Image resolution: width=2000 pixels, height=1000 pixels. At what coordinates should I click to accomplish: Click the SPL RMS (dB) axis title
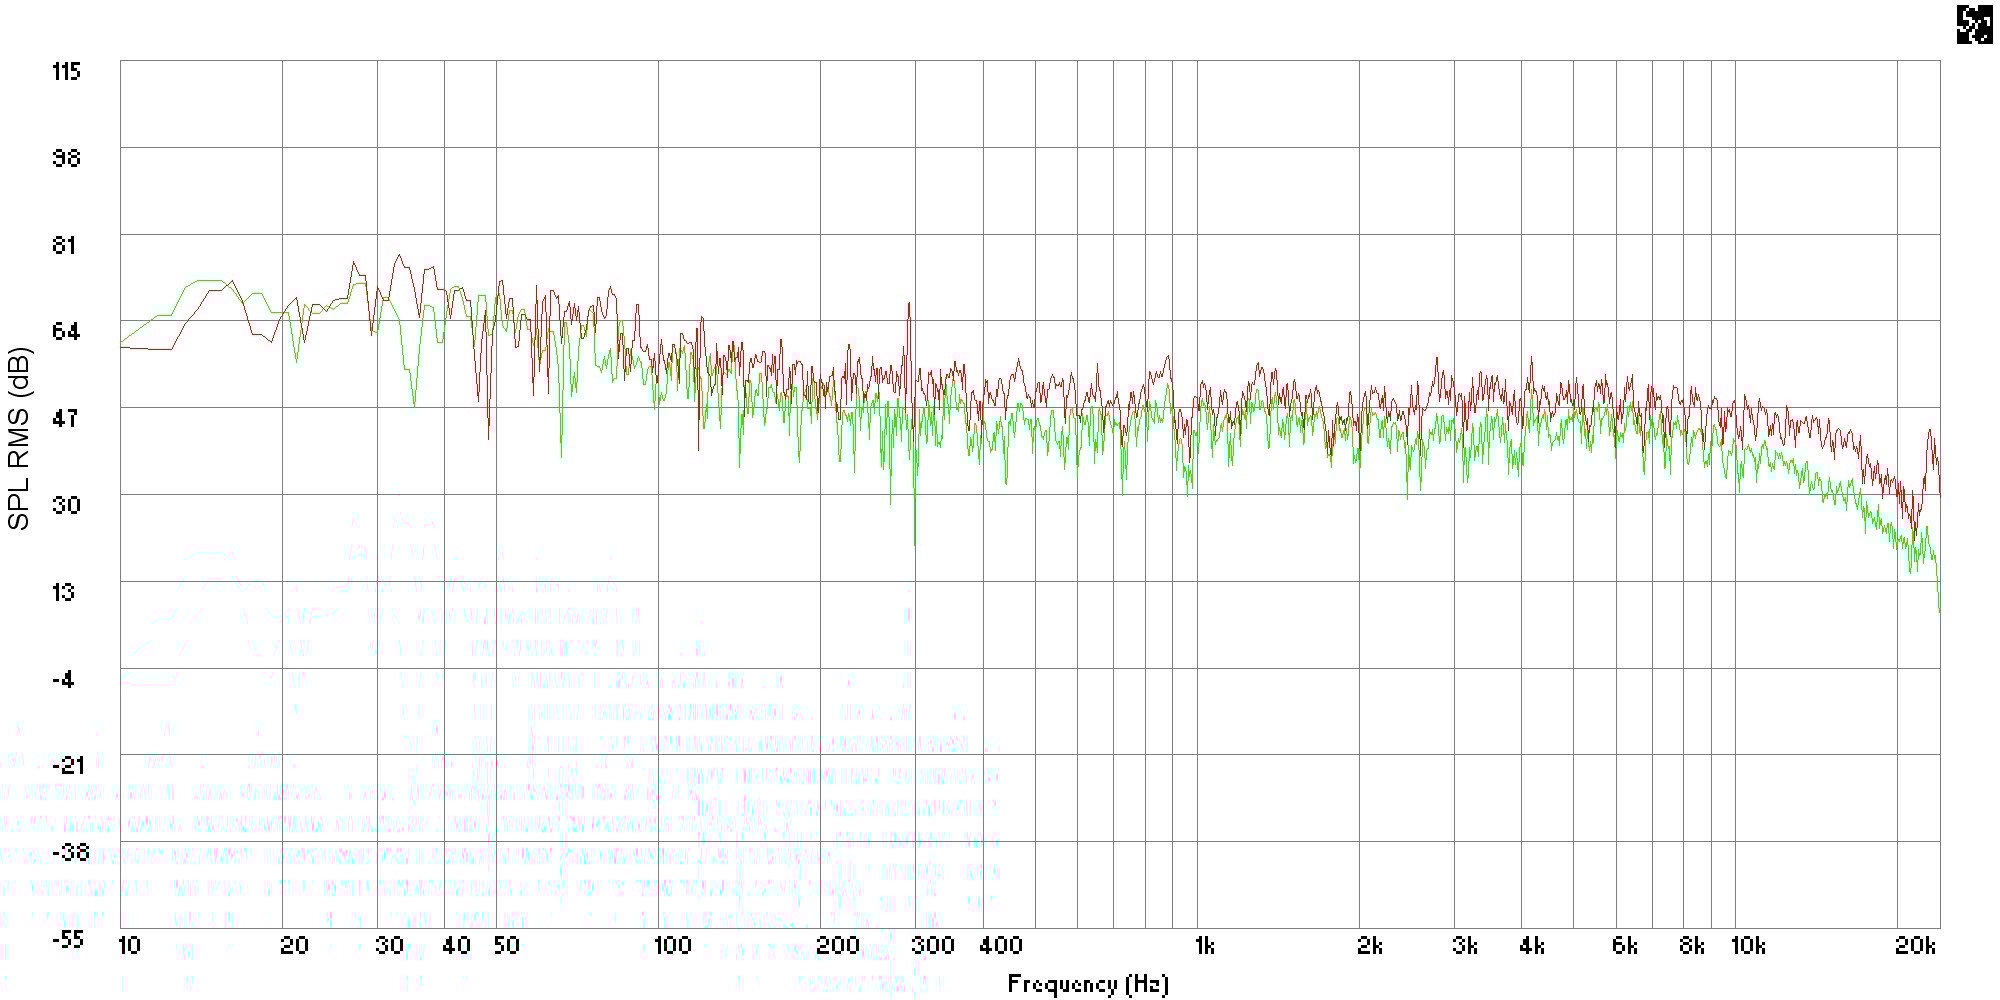[x=19, y=438]
